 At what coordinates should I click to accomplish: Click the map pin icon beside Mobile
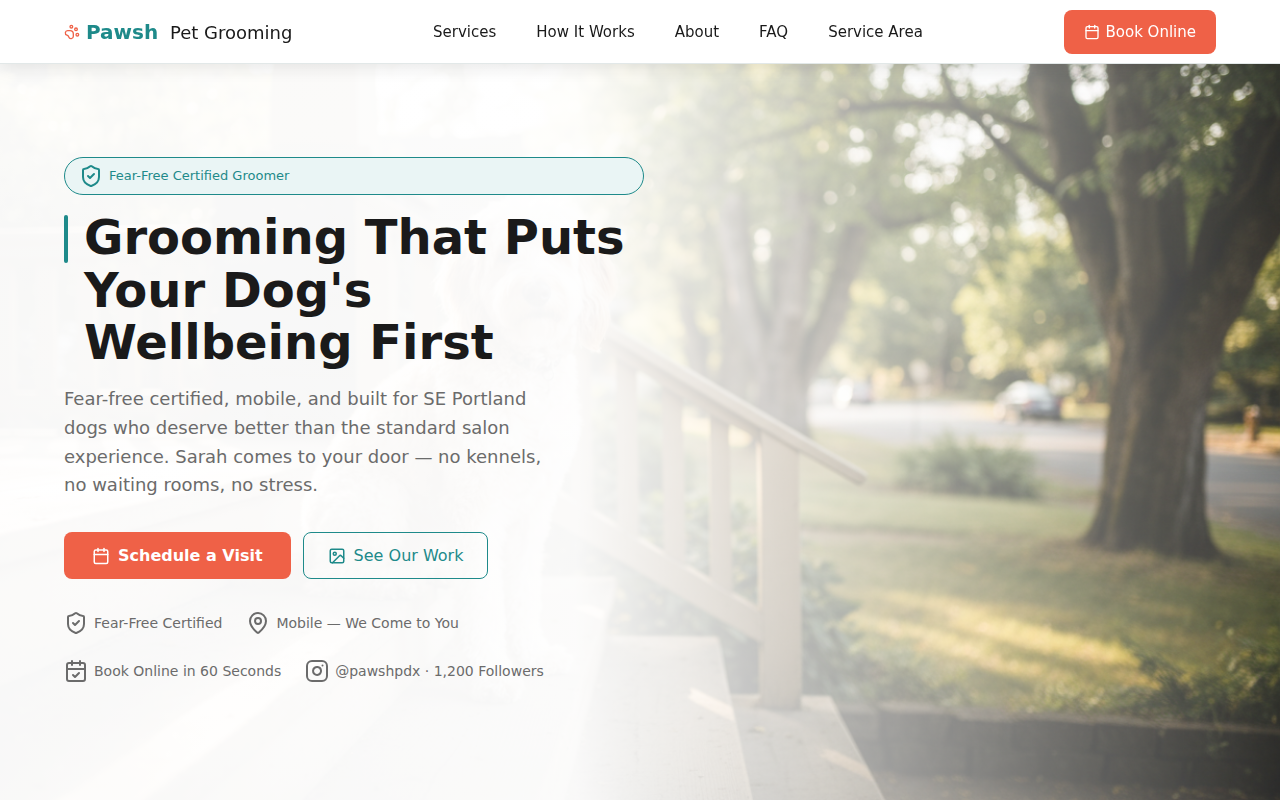[258, 623]
